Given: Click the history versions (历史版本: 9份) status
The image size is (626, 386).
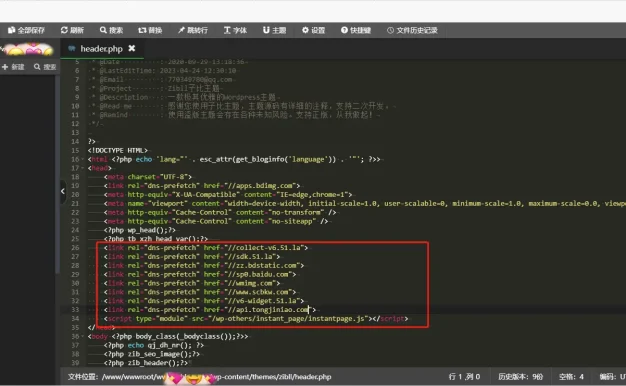Looking at the screenshot, I should pyautogui.click(x=520, y=376).
